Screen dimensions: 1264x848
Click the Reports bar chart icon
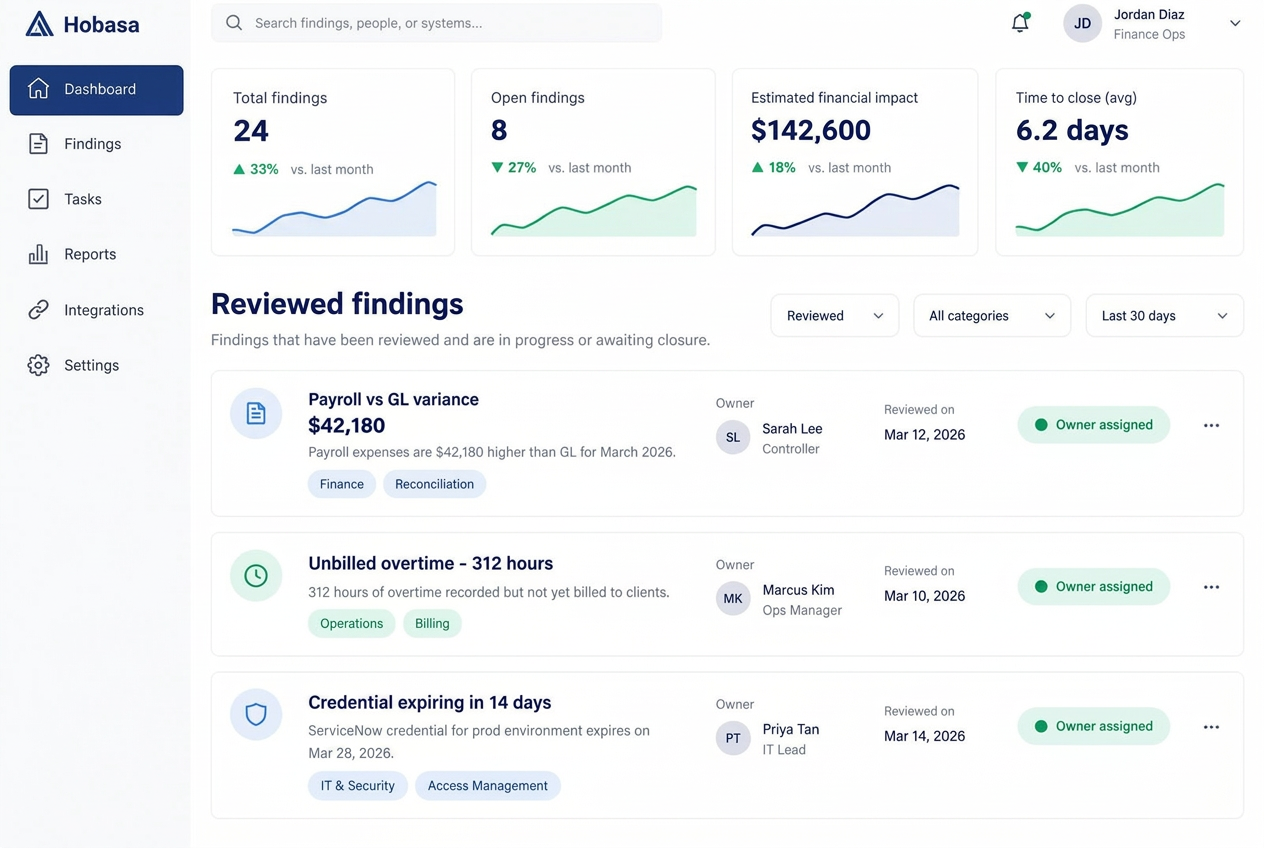coord(38,254)
